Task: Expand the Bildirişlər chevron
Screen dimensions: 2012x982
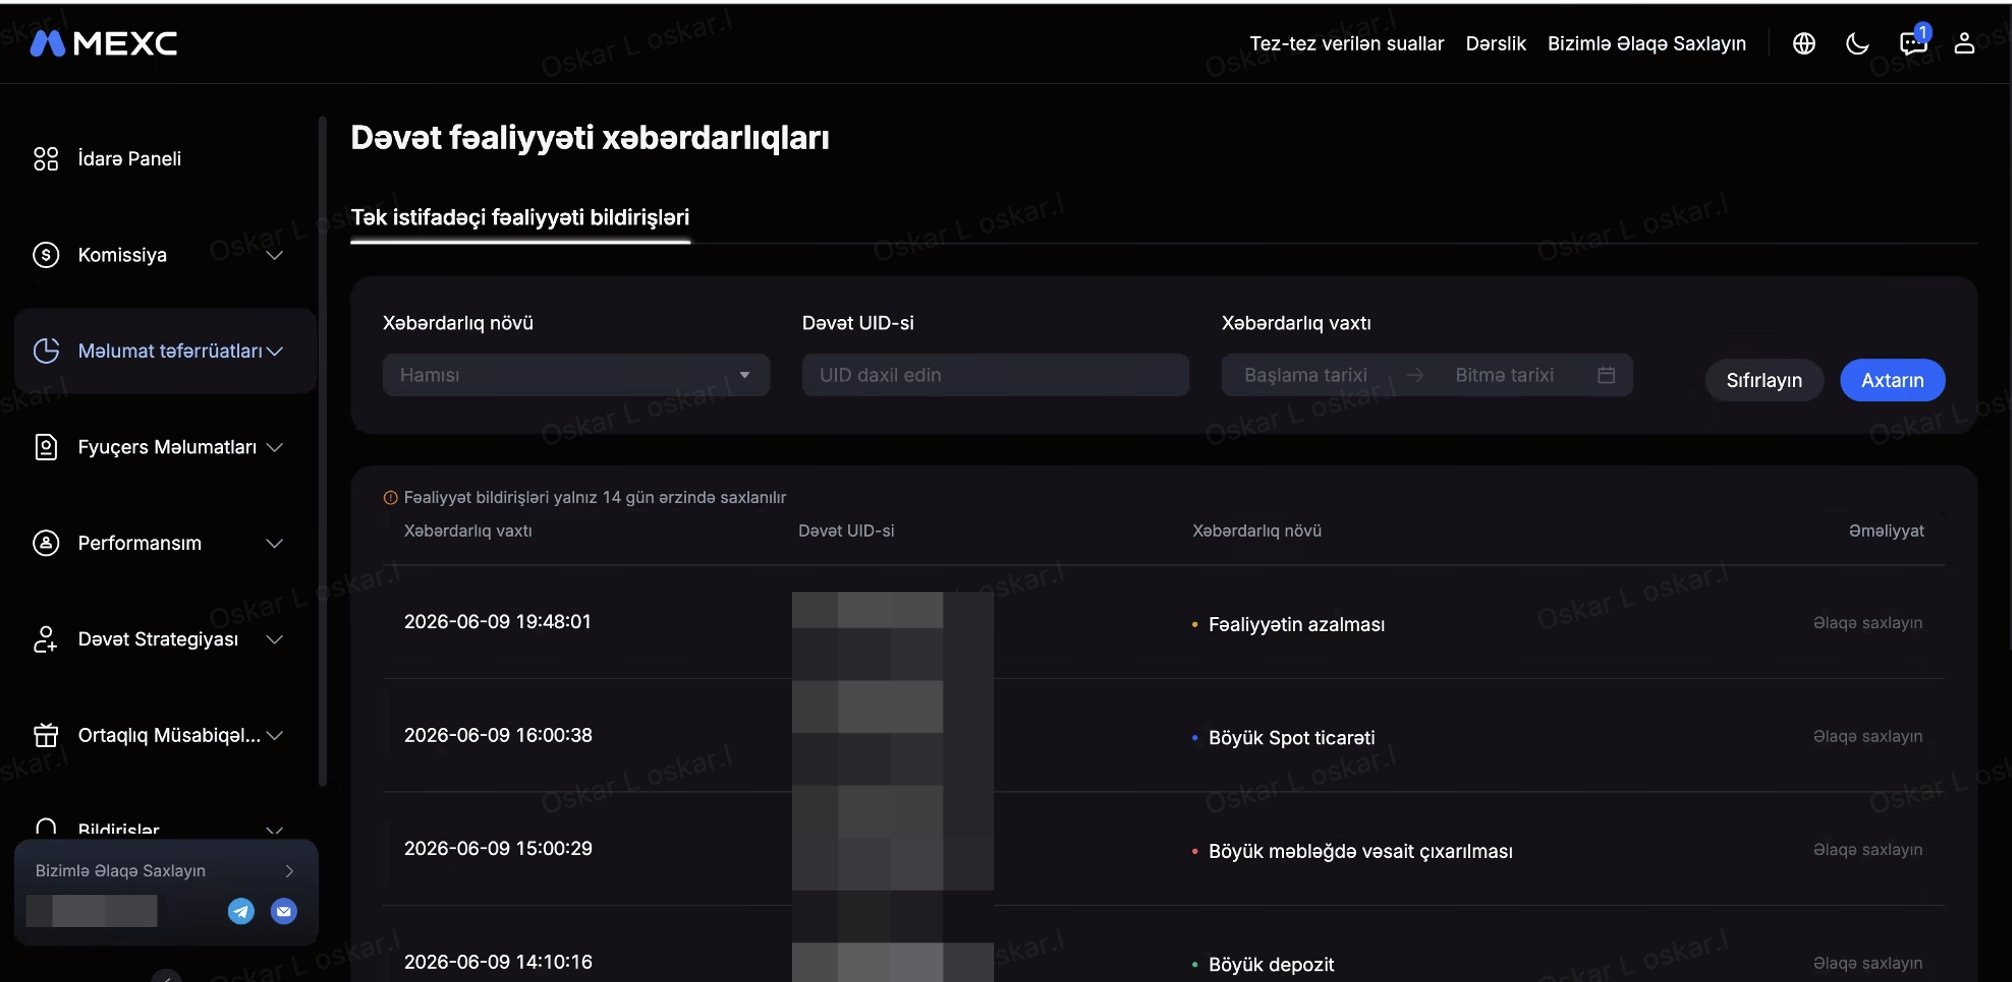Action: point(275,829)
